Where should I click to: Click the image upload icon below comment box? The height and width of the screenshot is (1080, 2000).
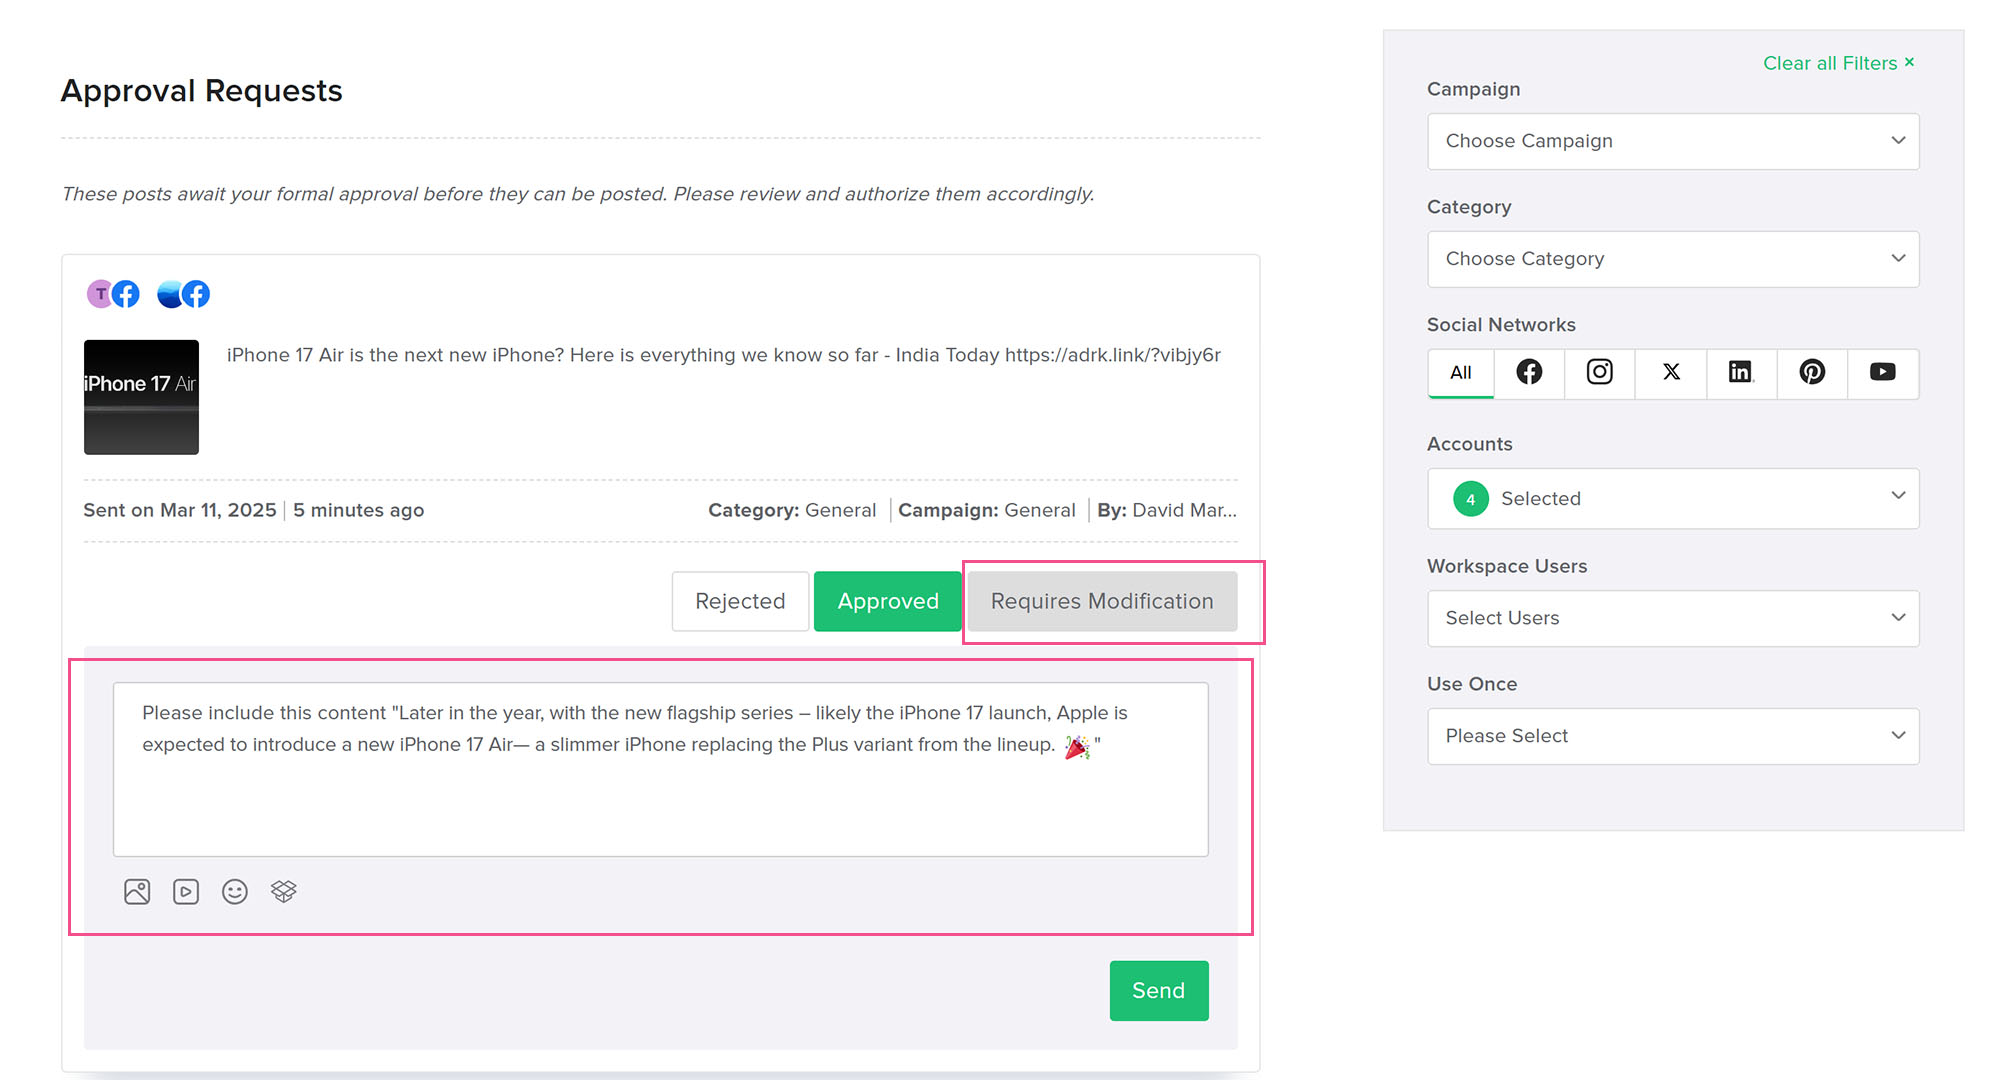[137, 891]
